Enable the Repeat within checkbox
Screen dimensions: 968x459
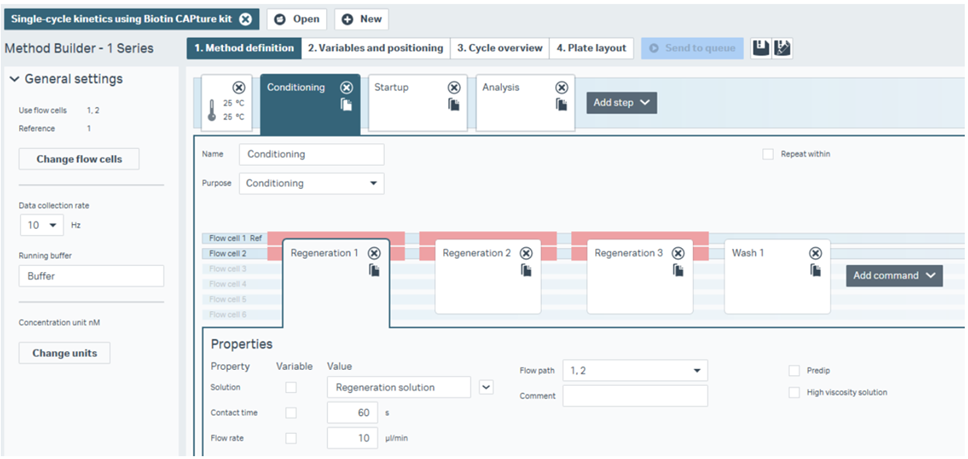tap(768, 154)
